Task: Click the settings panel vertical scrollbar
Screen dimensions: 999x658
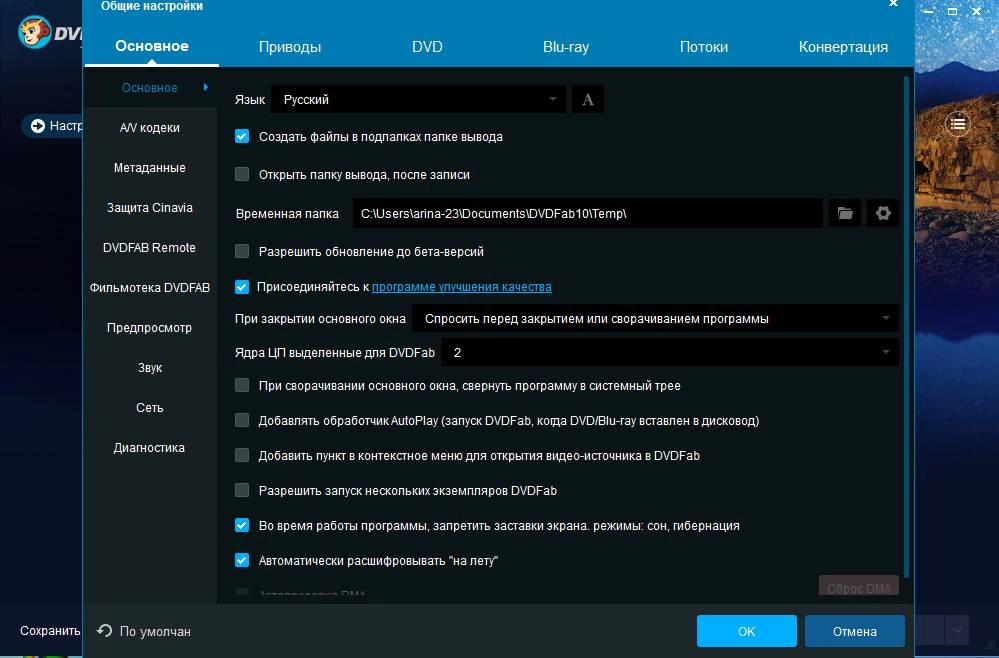Action: point(906,328)
